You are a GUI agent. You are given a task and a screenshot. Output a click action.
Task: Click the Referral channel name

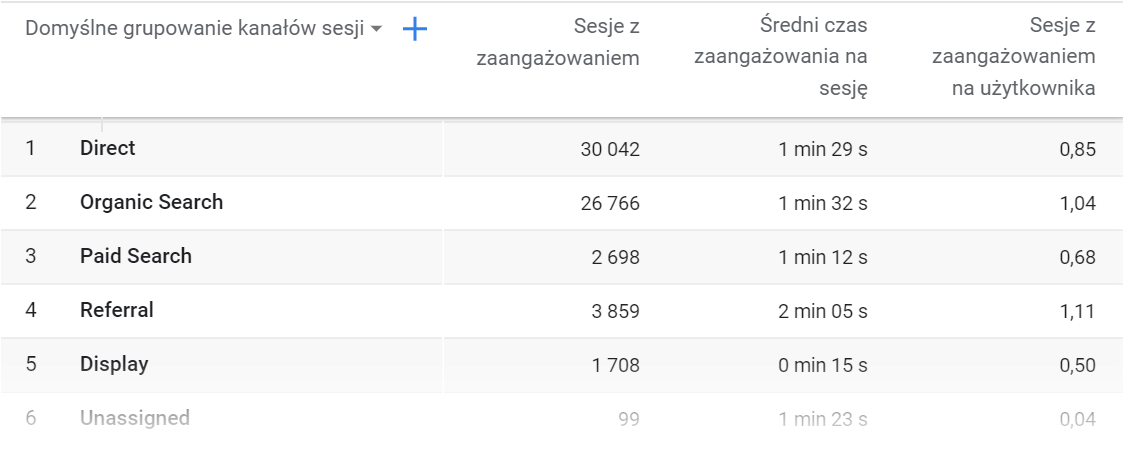pos(117,310)
